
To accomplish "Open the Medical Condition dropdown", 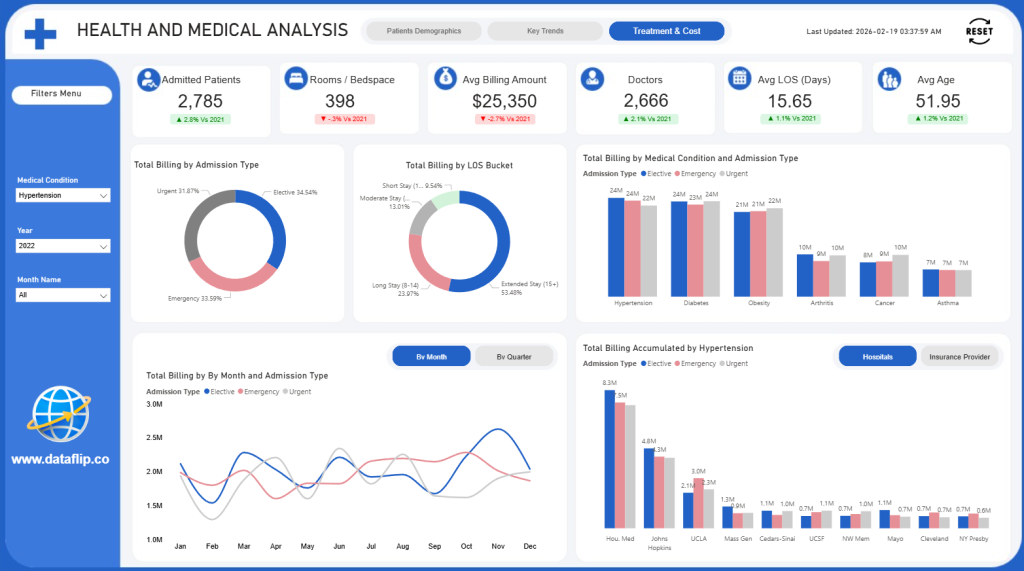I will click(x=63, y=196).
